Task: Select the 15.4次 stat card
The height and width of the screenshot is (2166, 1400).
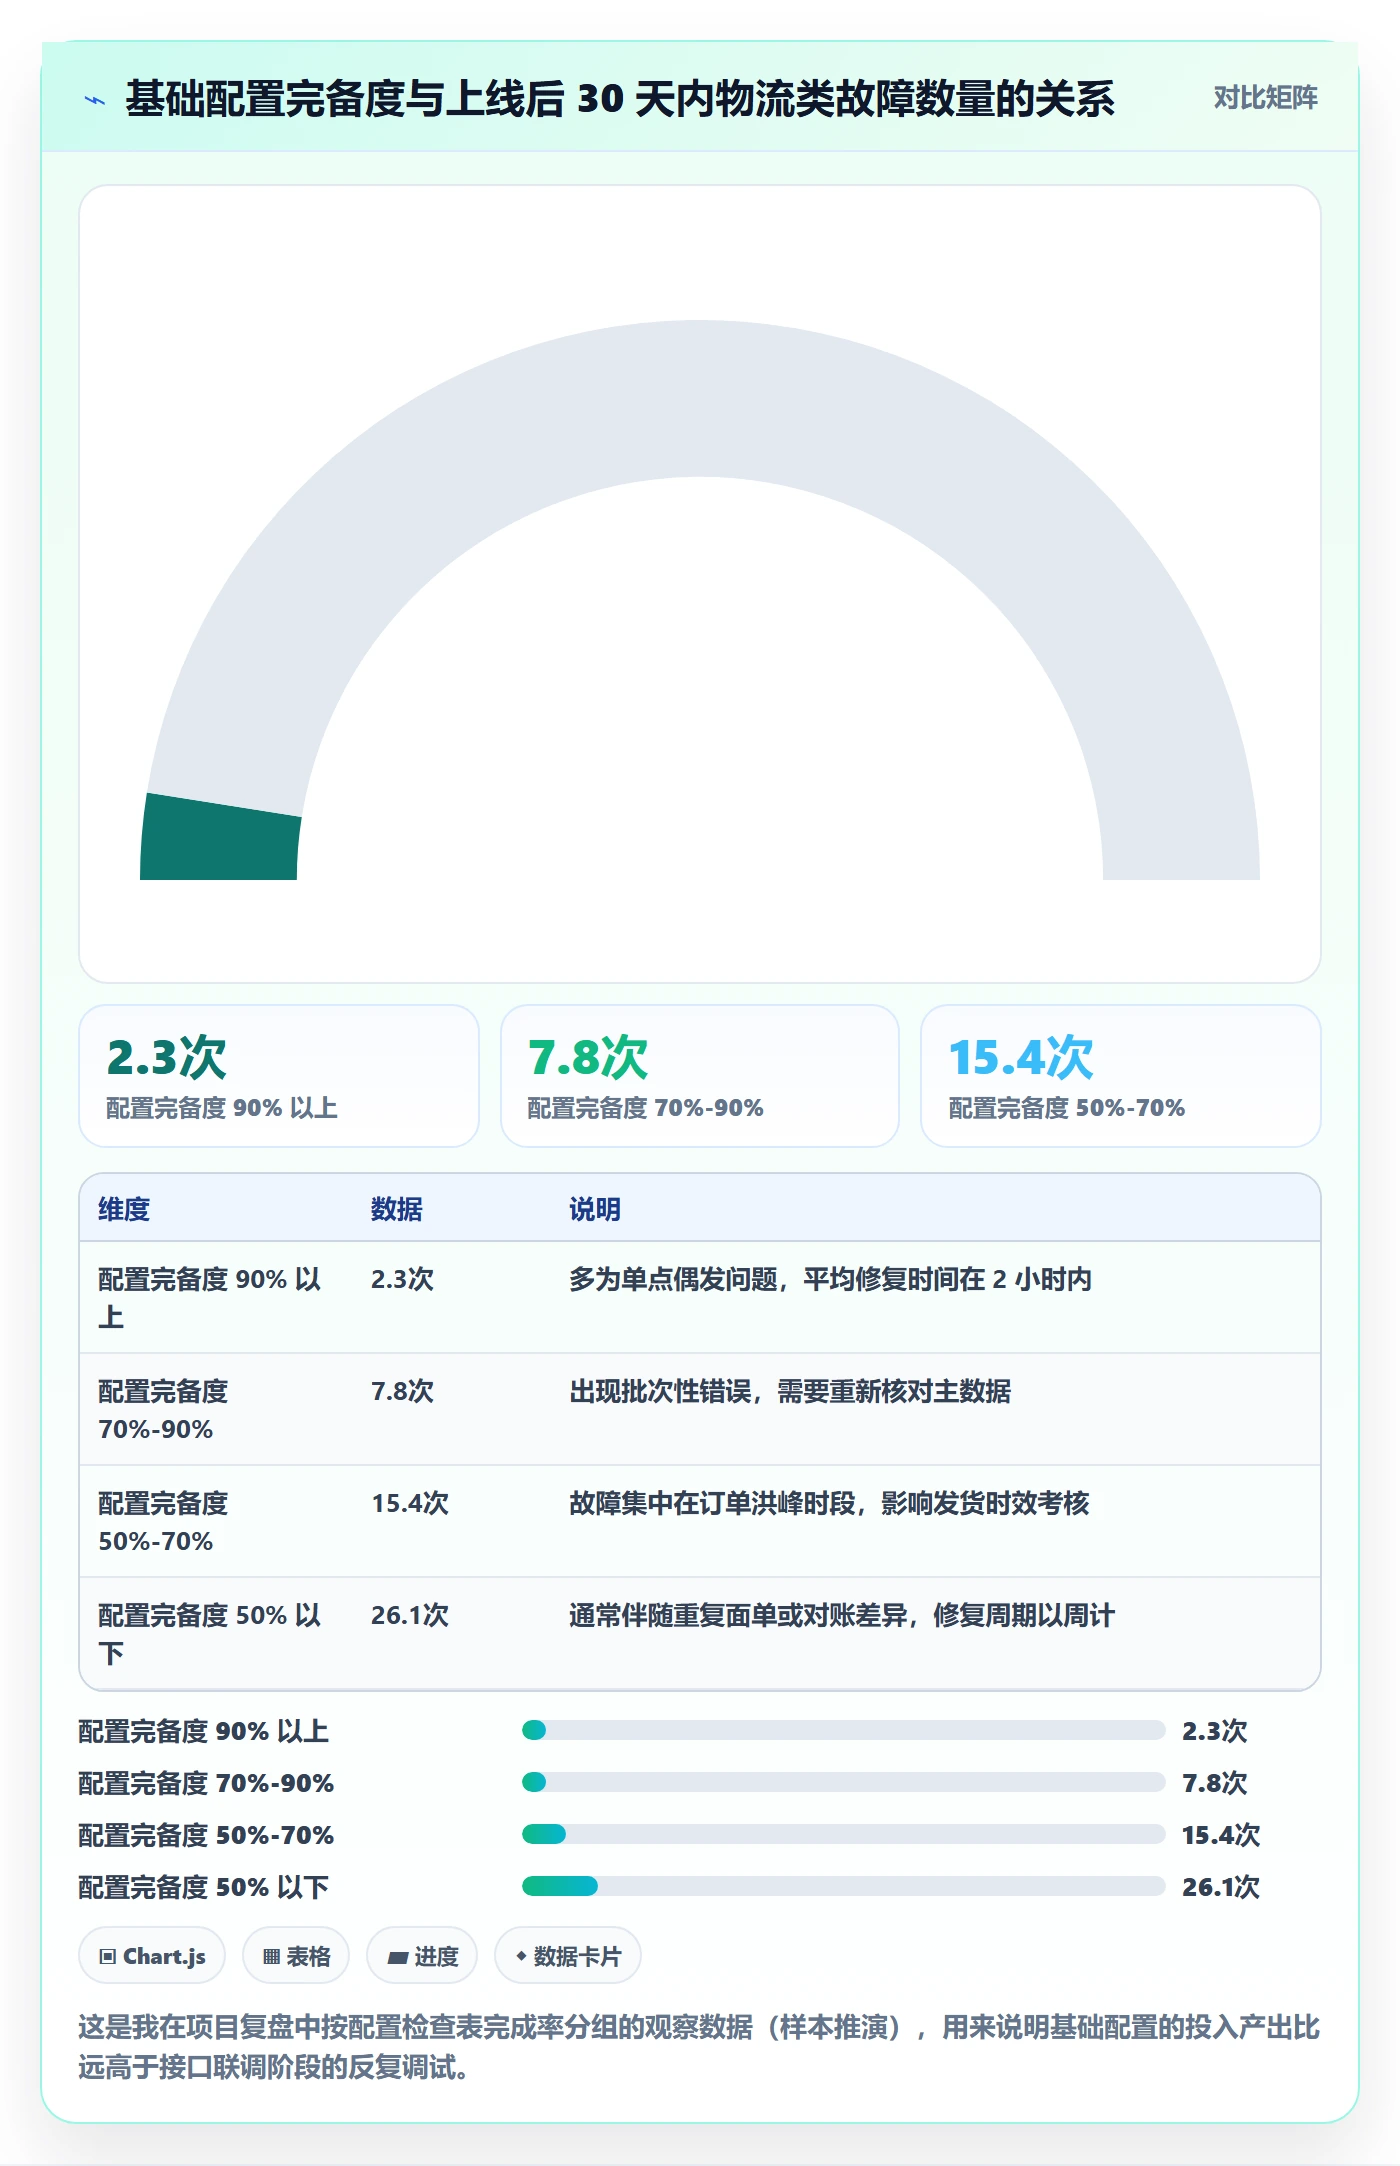Action: tap(1121, 1076)
